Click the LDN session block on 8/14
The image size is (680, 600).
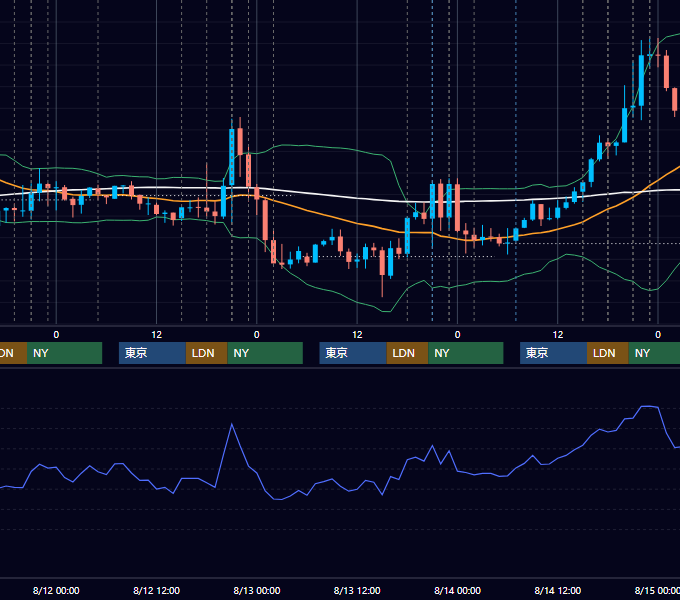(608, 353)
